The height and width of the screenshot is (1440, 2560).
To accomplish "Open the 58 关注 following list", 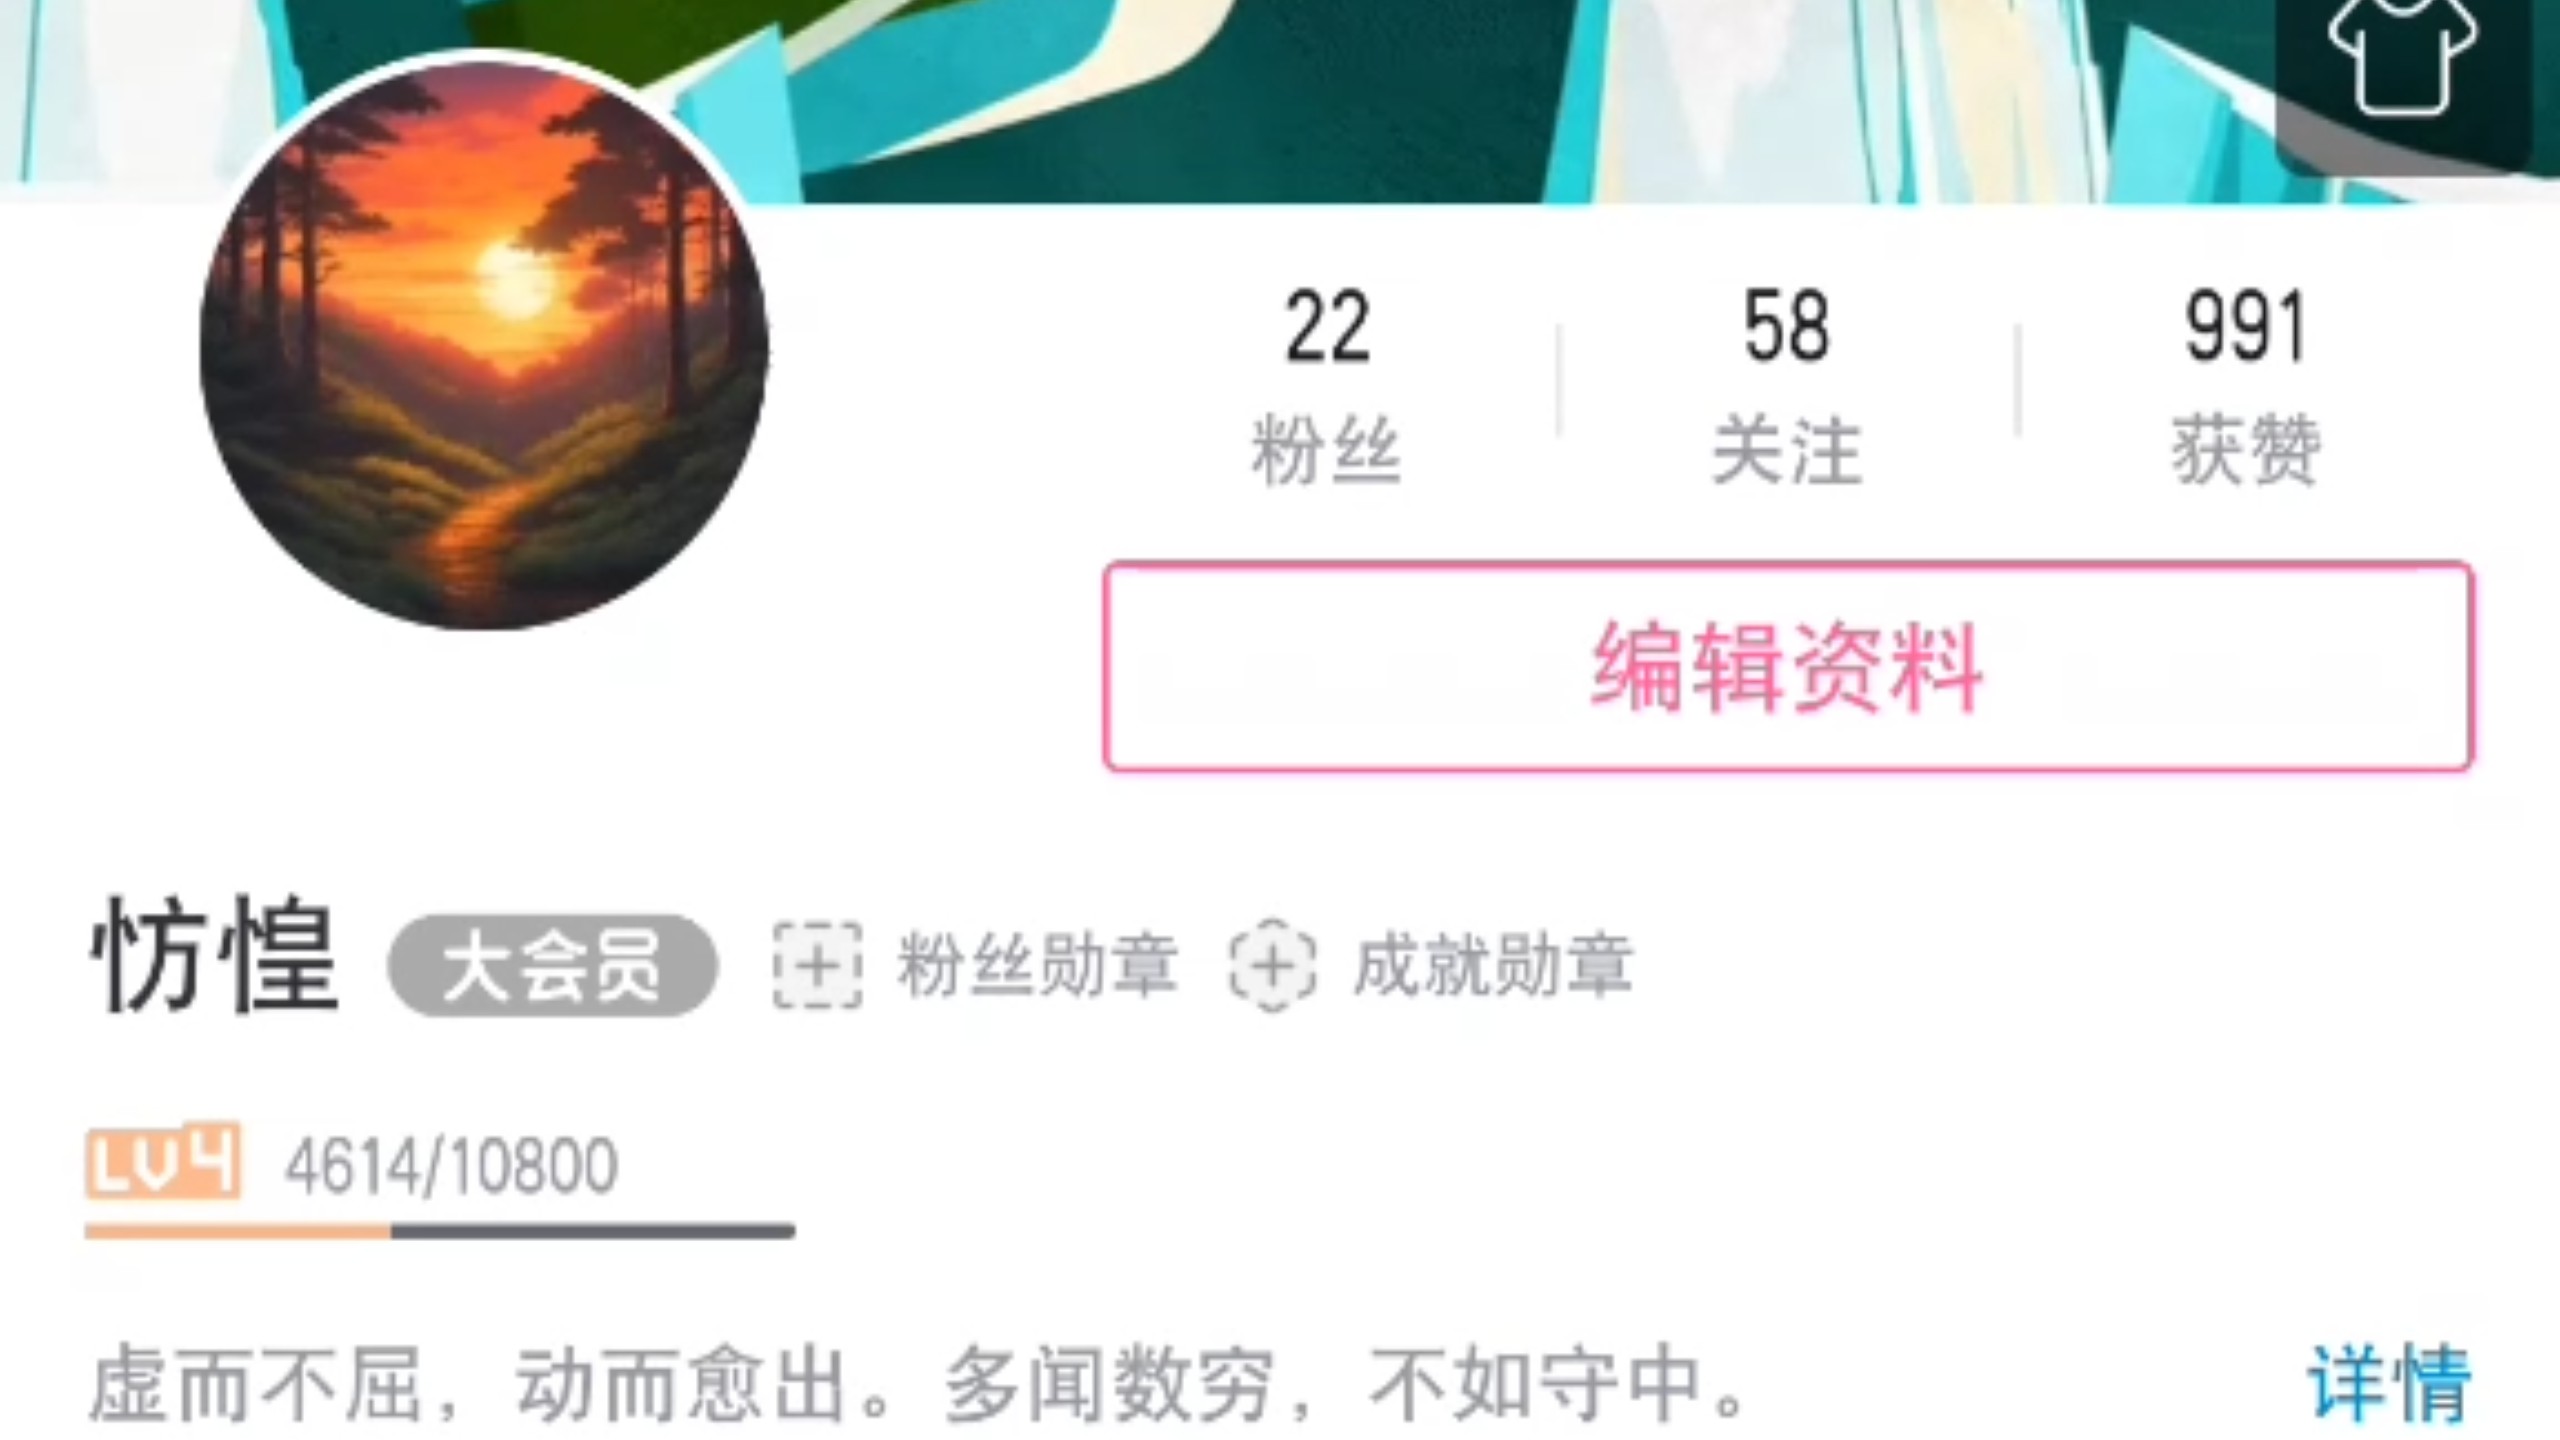I will [x=1787, y=387].
